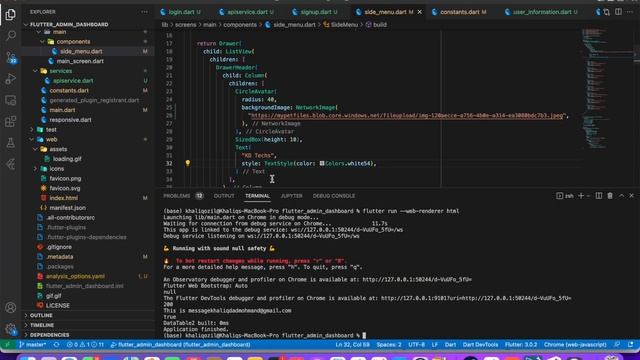Open the Extensions view

pyautogui.click(x=11, y=121)
